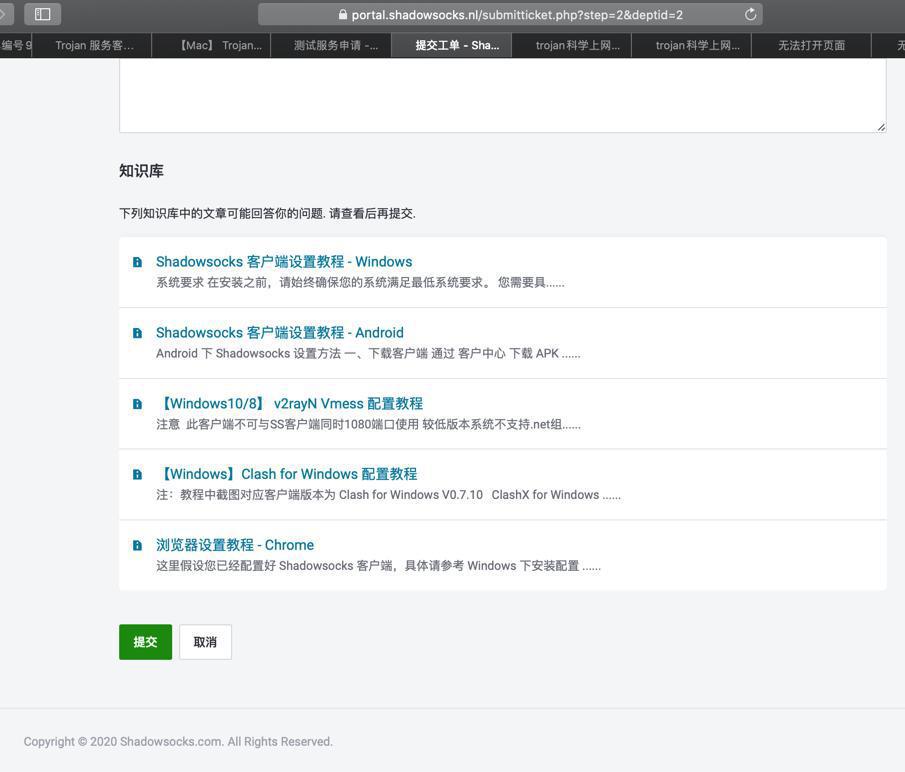Reload the page with the refresh icon
Image resolution: width=905 pixels, height=772 pixels.
750,14
